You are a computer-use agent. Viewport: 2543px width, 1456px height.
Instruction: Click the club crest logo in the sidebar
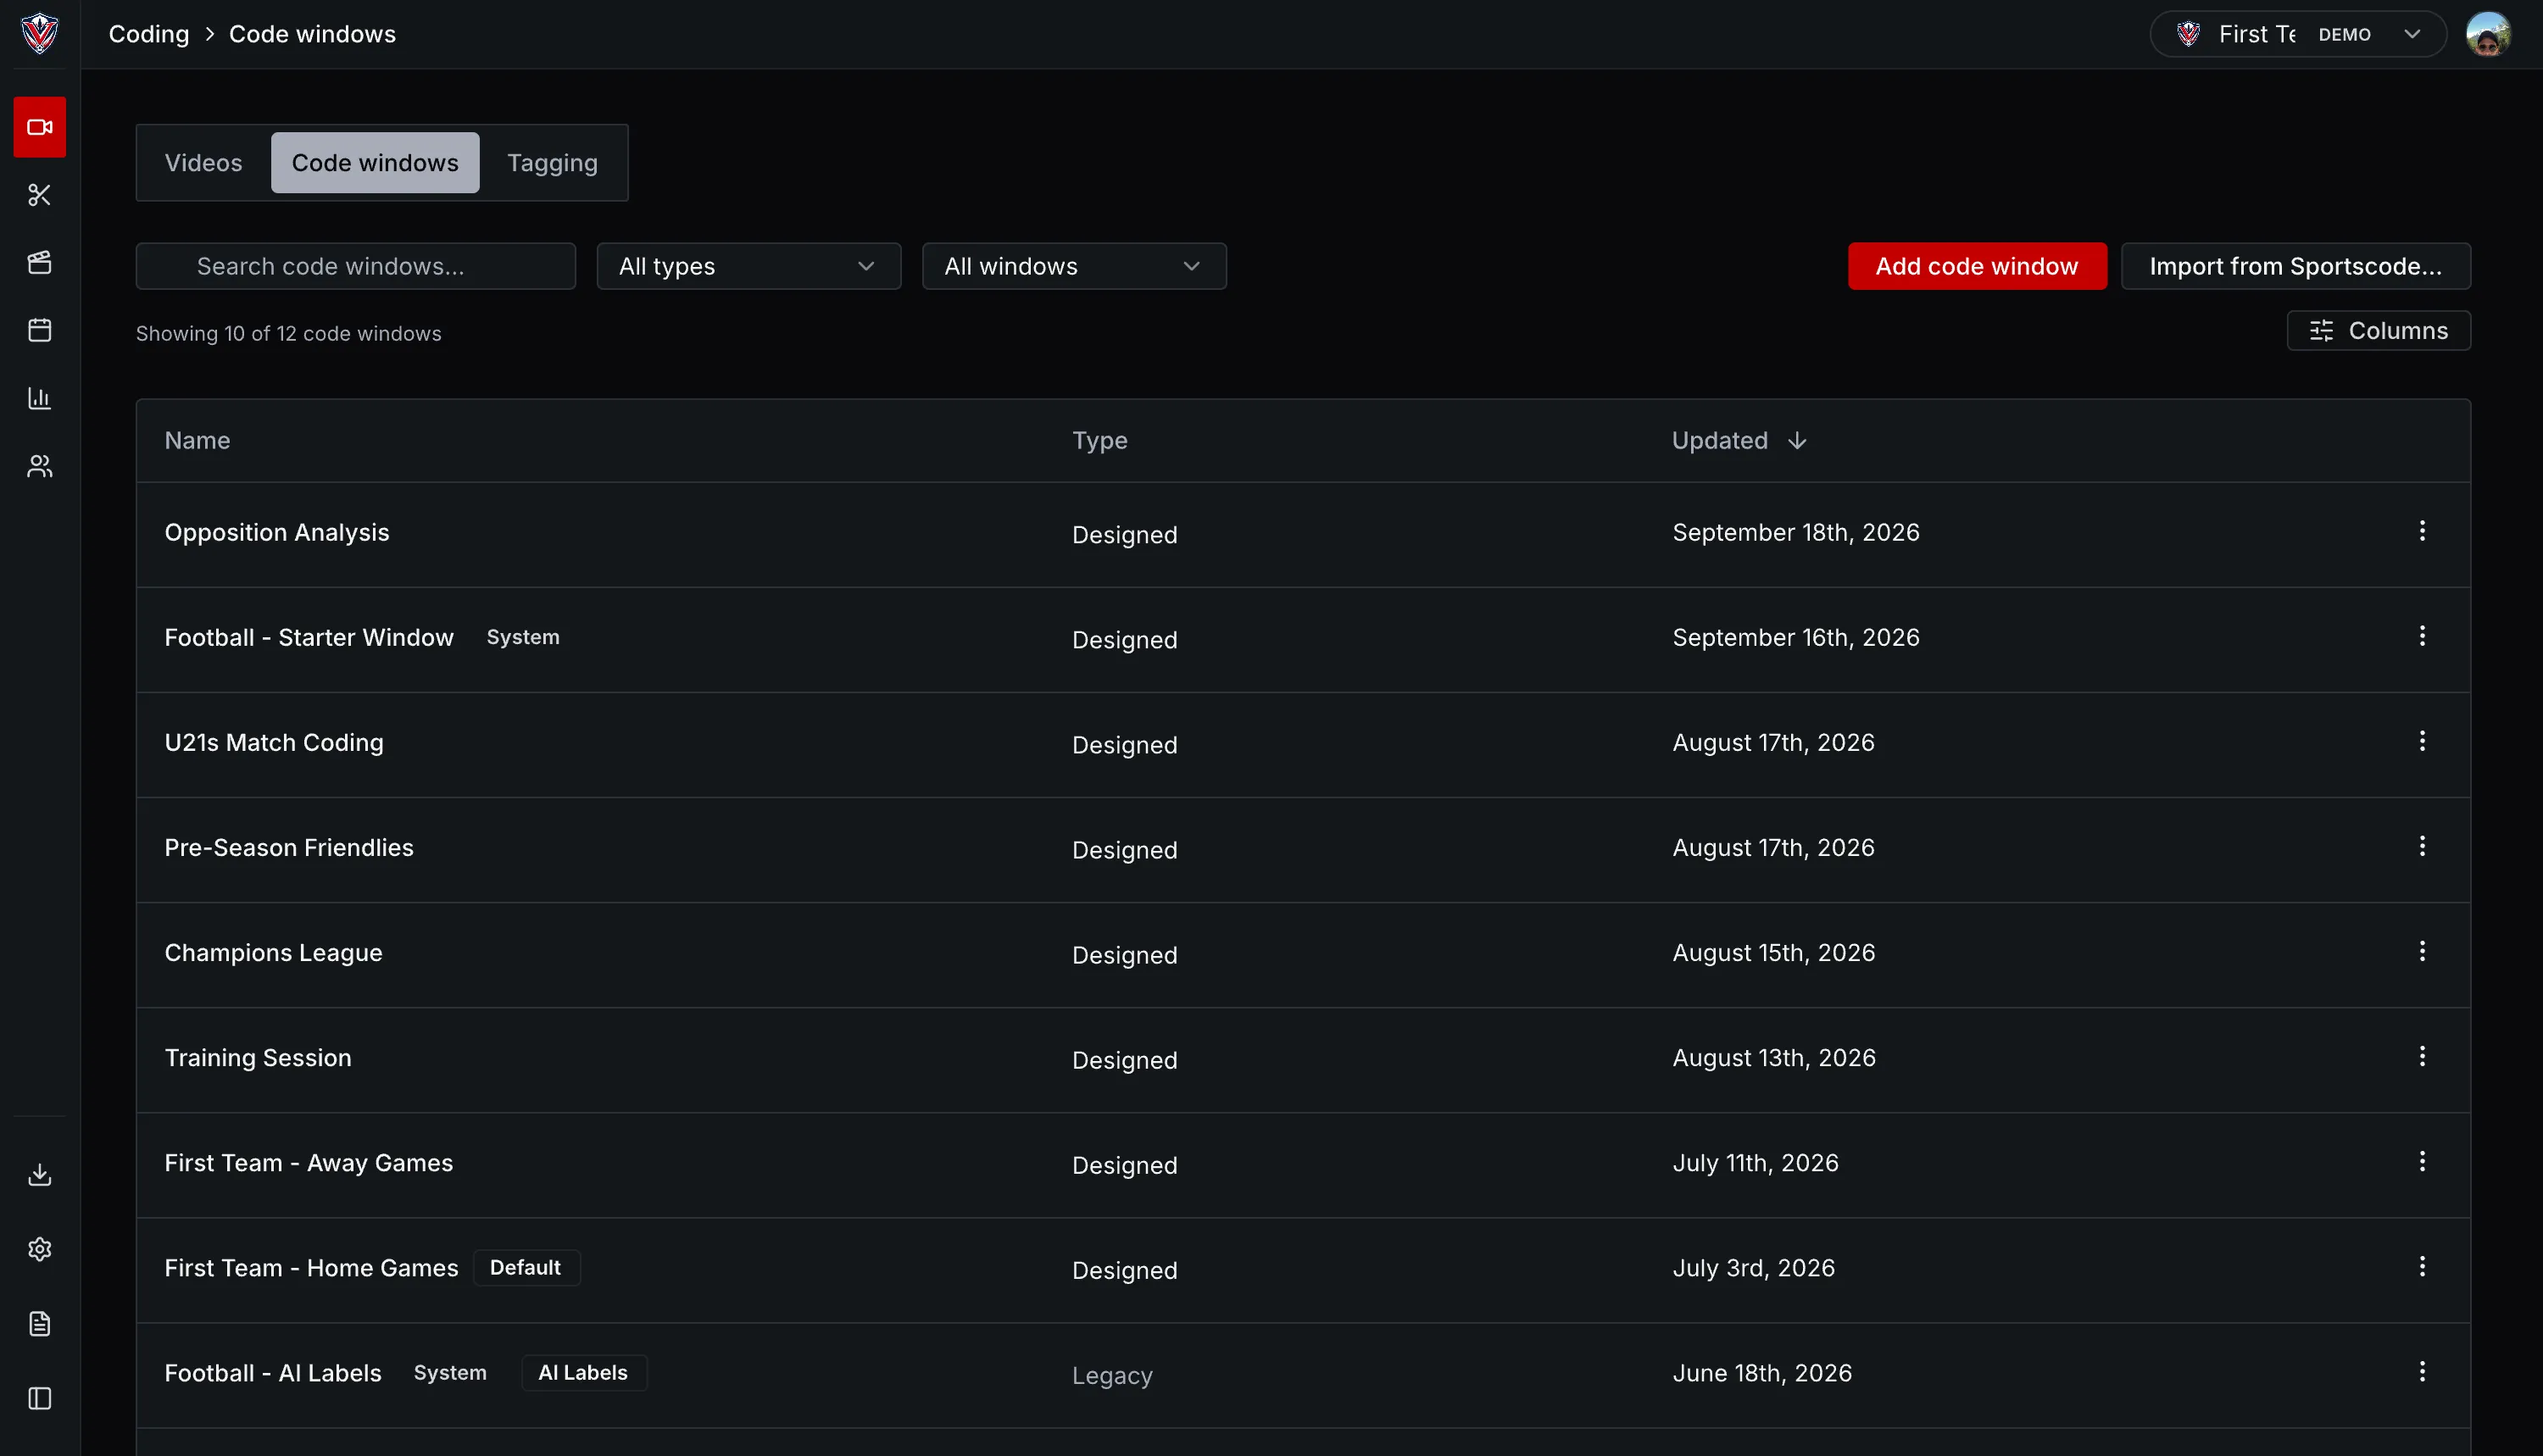pyautogui.click(x=39, y=33)
